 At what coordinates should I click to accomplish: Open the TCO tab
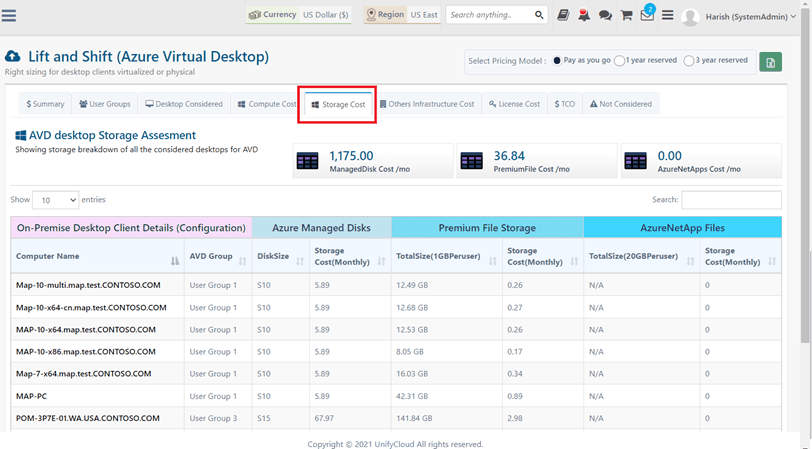(x=565, y=104)
